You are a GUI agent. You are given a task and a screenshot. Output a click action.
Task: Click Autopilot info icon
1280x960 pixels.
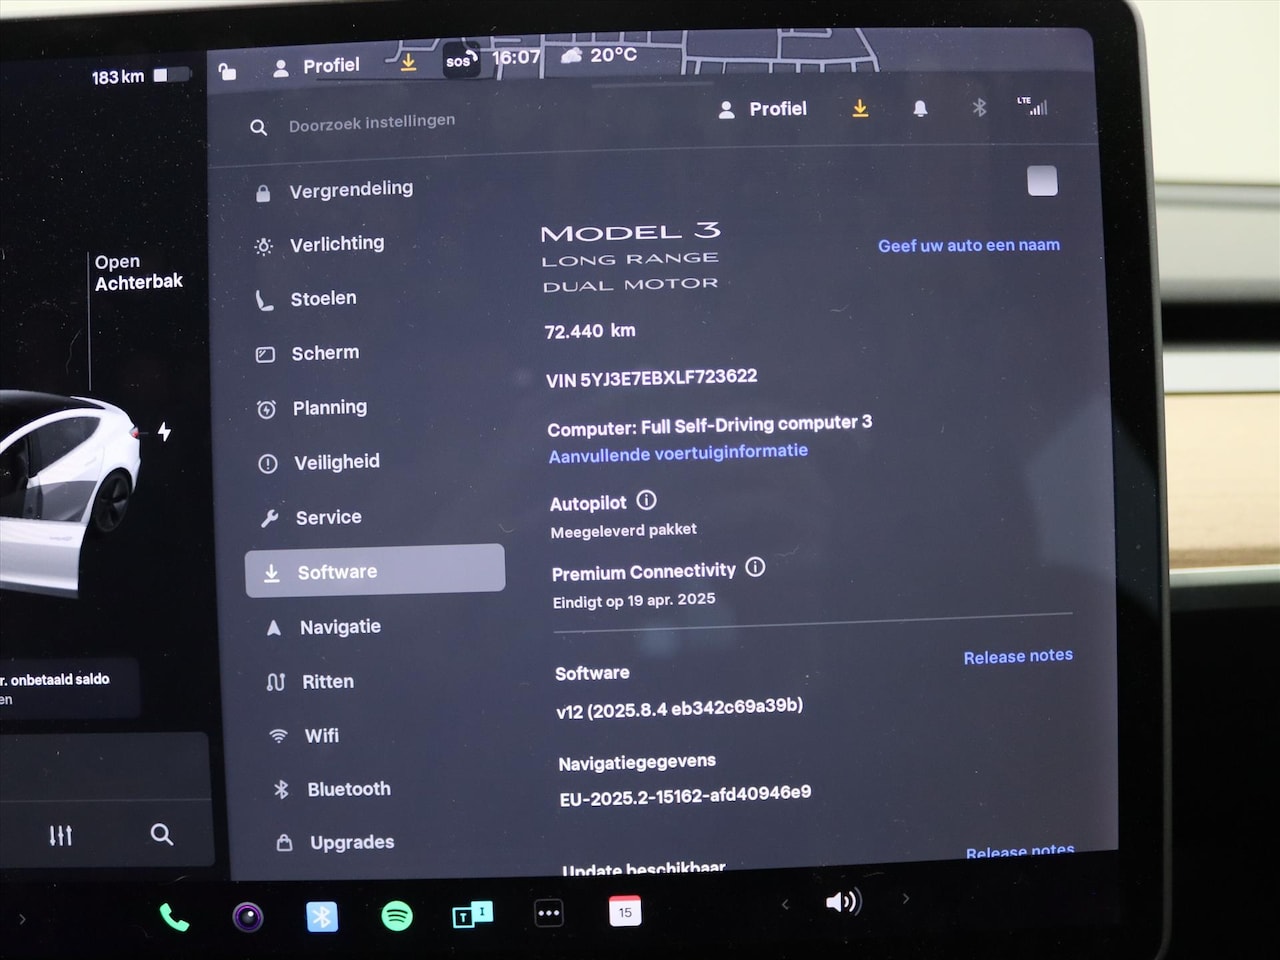click(647, 500)
